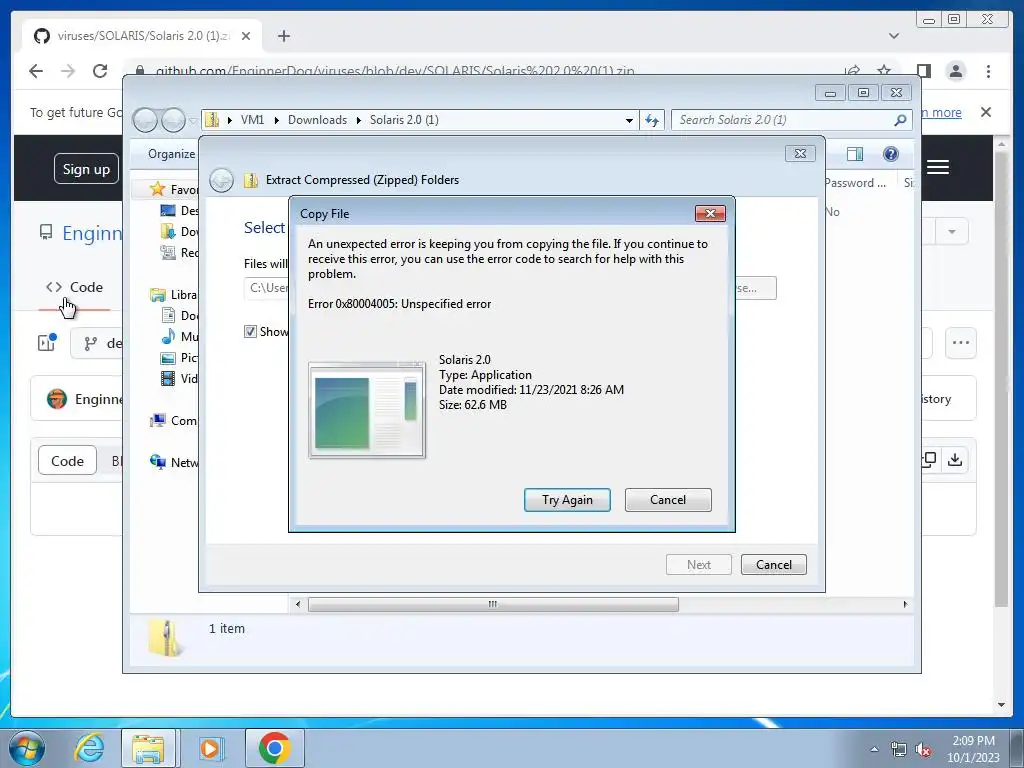Image resolution: width=1024 pixels, height=768 pixels.
Task: Toggle Show extracted files checkbox
Action: (x=250, y=332)
